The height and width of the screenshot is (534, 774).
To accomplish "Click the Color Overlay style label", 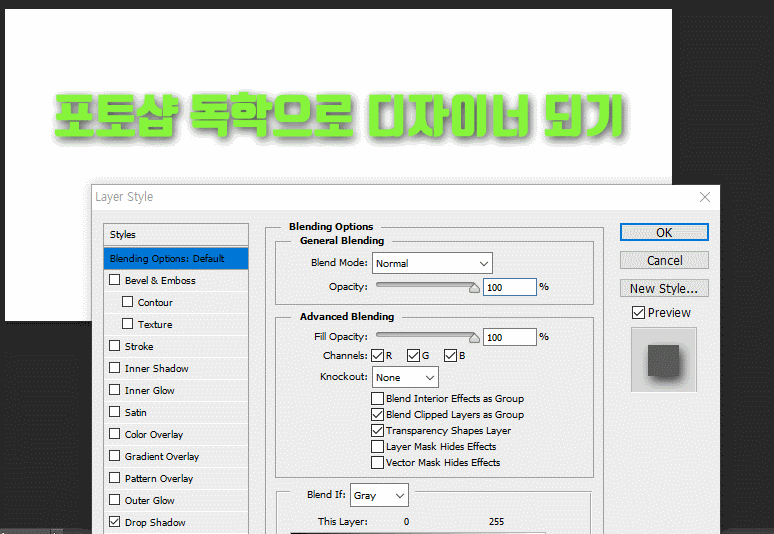I will 154,435.
